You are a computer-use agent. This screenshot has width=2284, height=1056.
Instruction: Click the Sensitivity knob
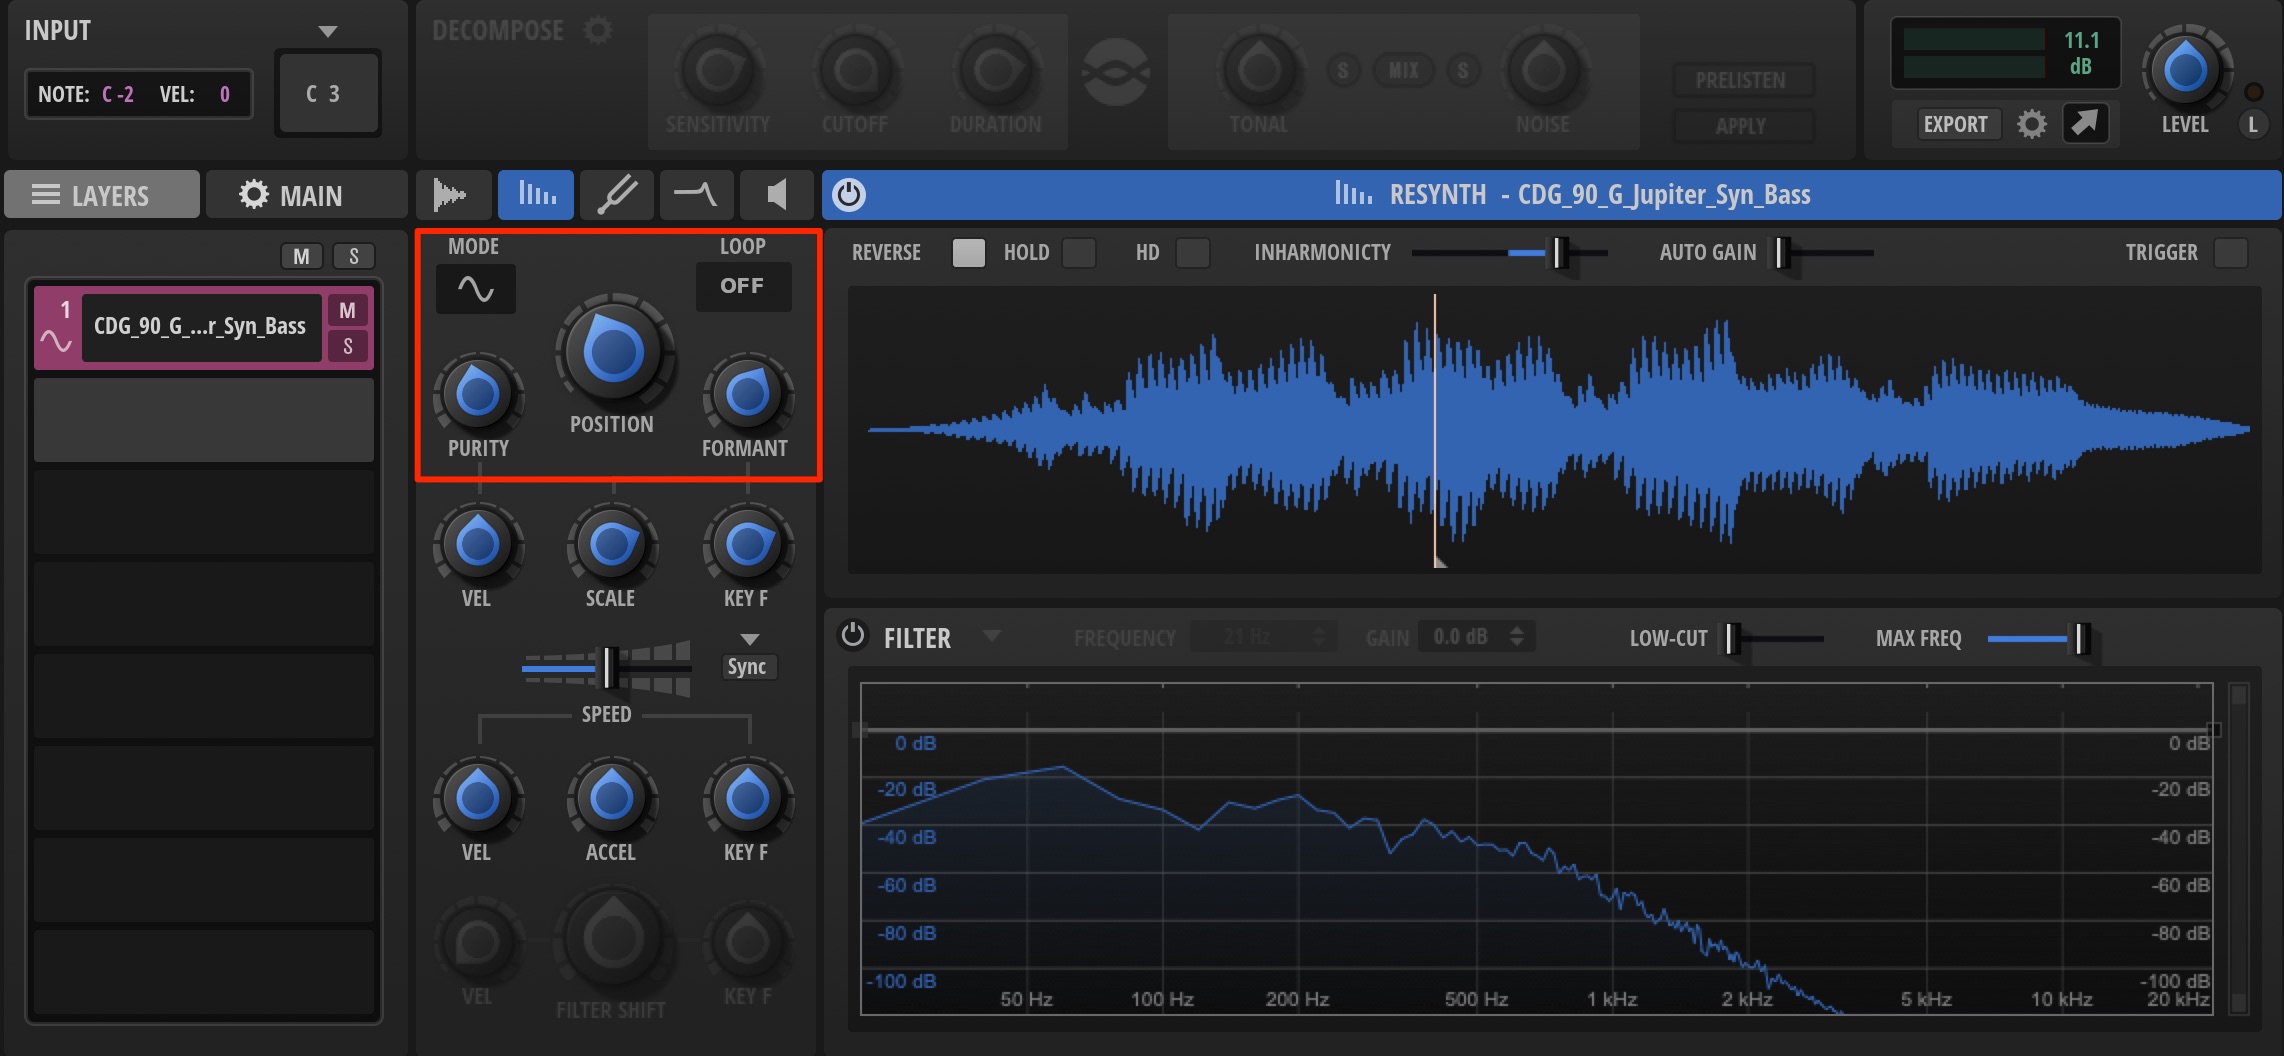[x=718, y=70]
